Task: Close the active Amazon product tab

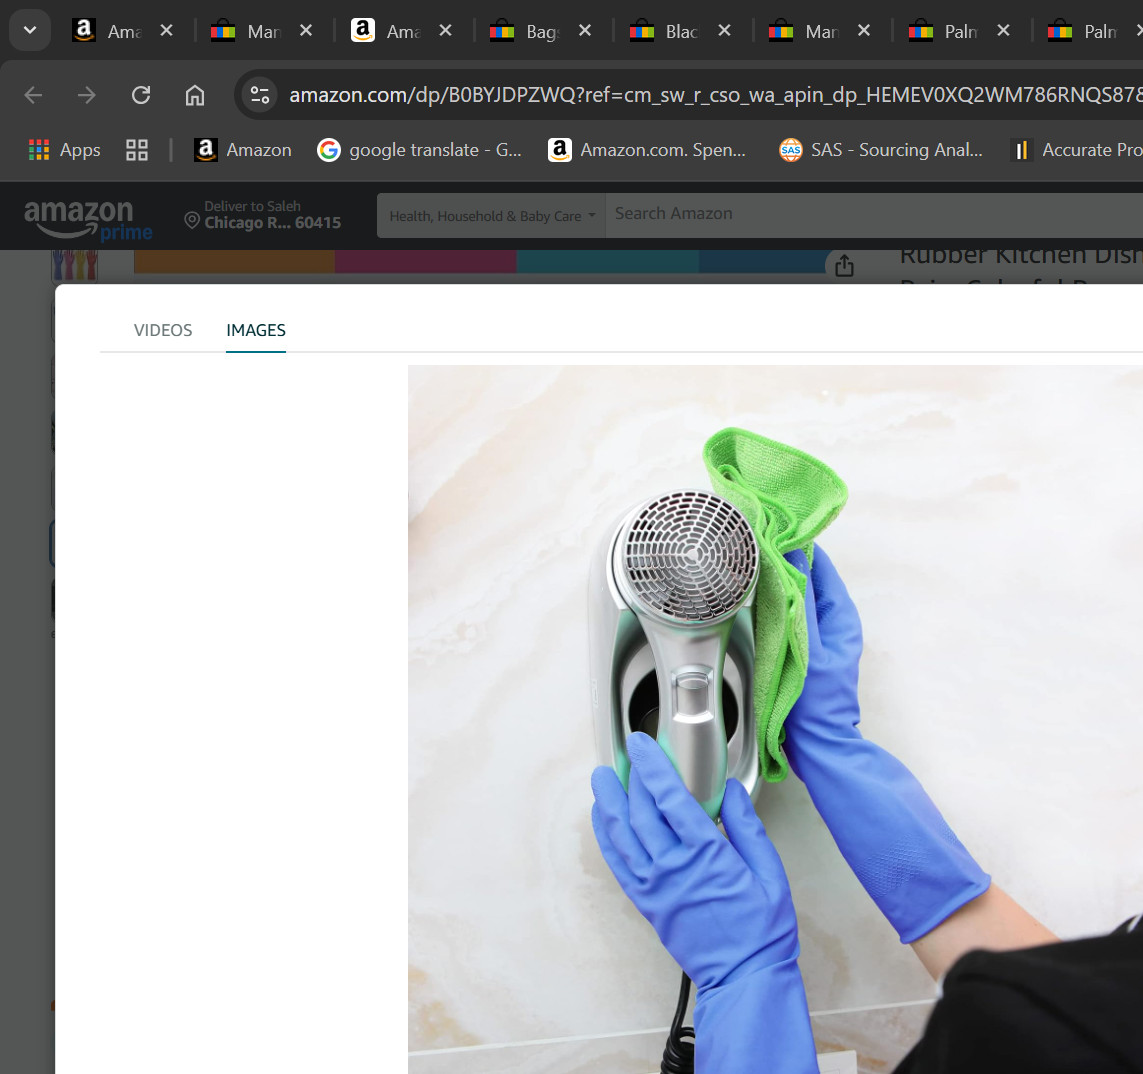Action: 445,31
